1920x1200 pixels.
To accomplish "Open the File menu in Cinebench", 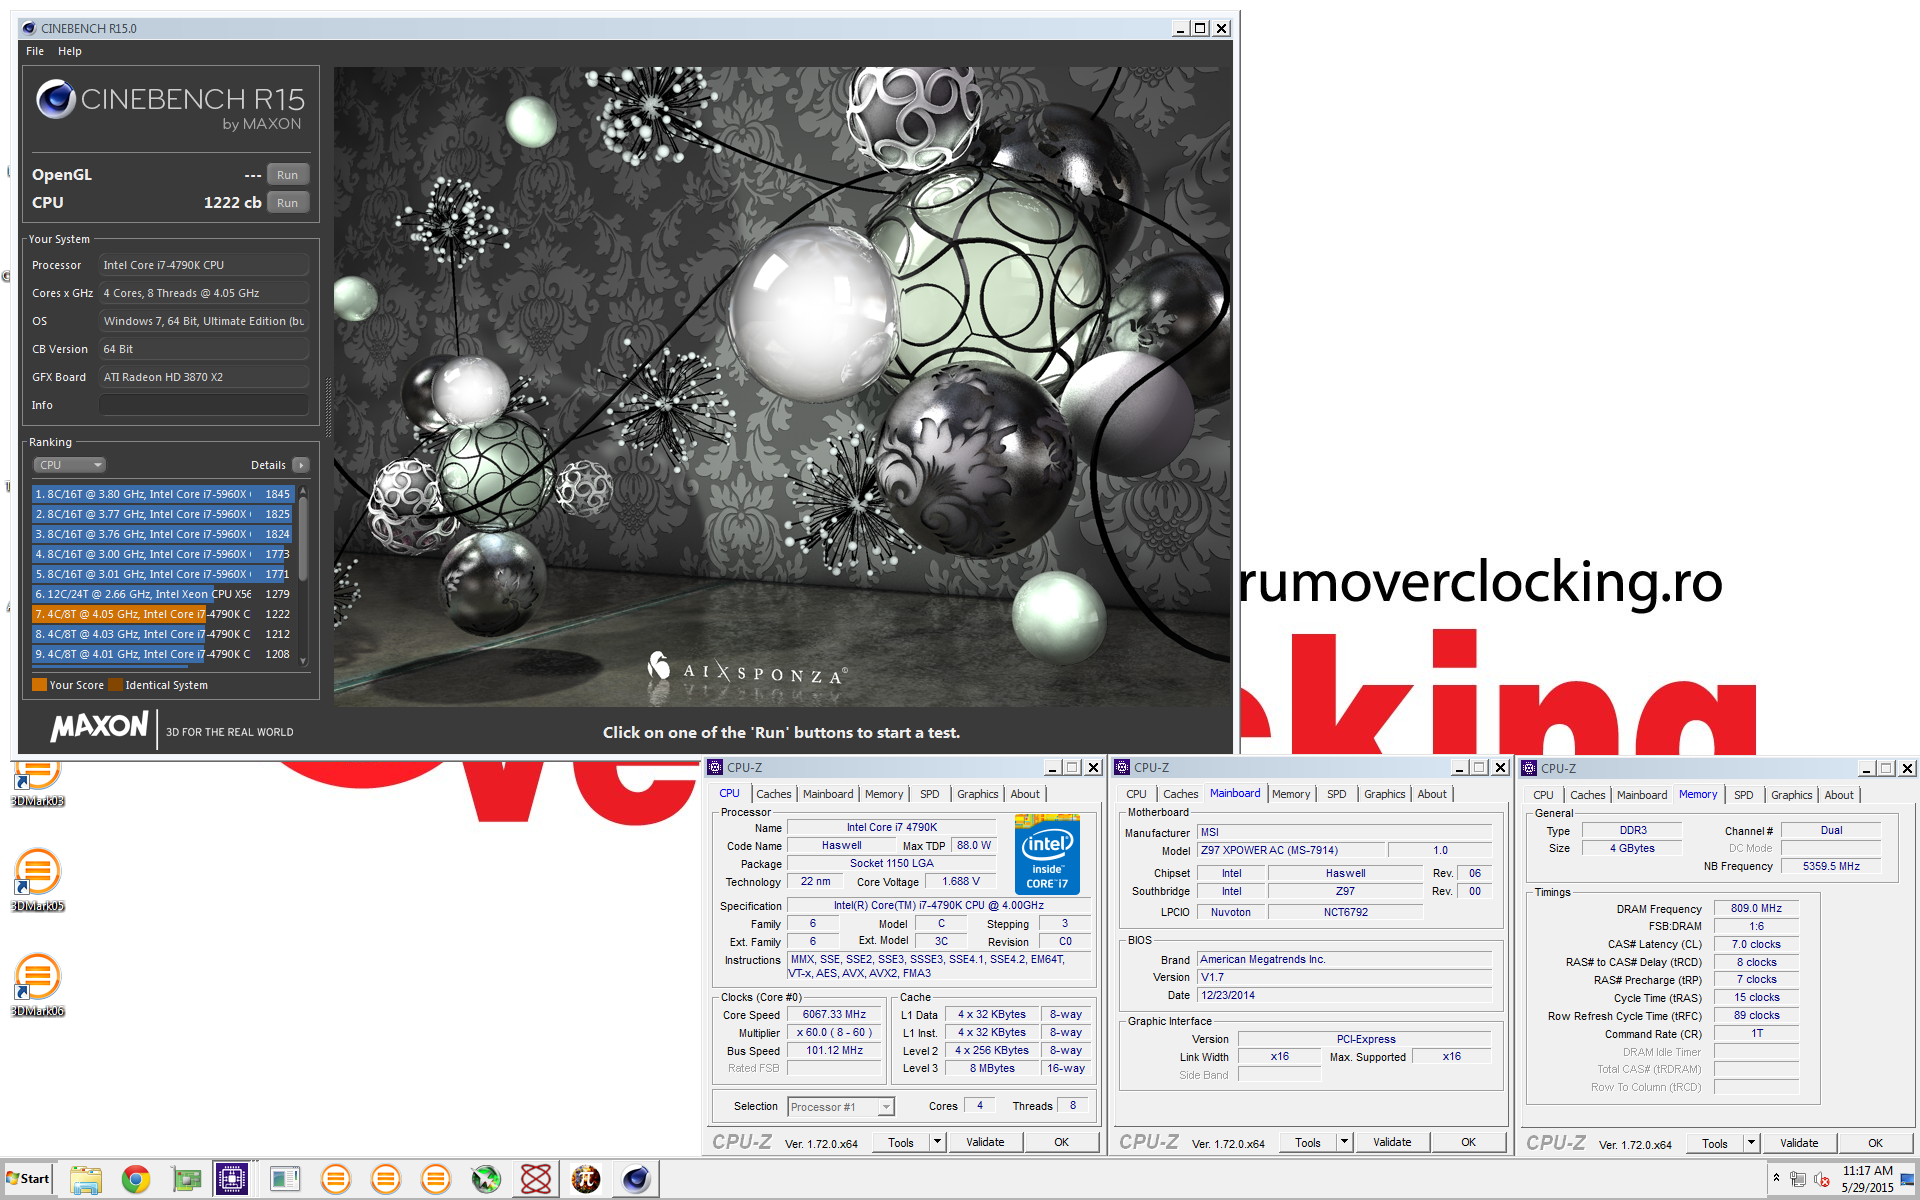I will coord(35,51).
